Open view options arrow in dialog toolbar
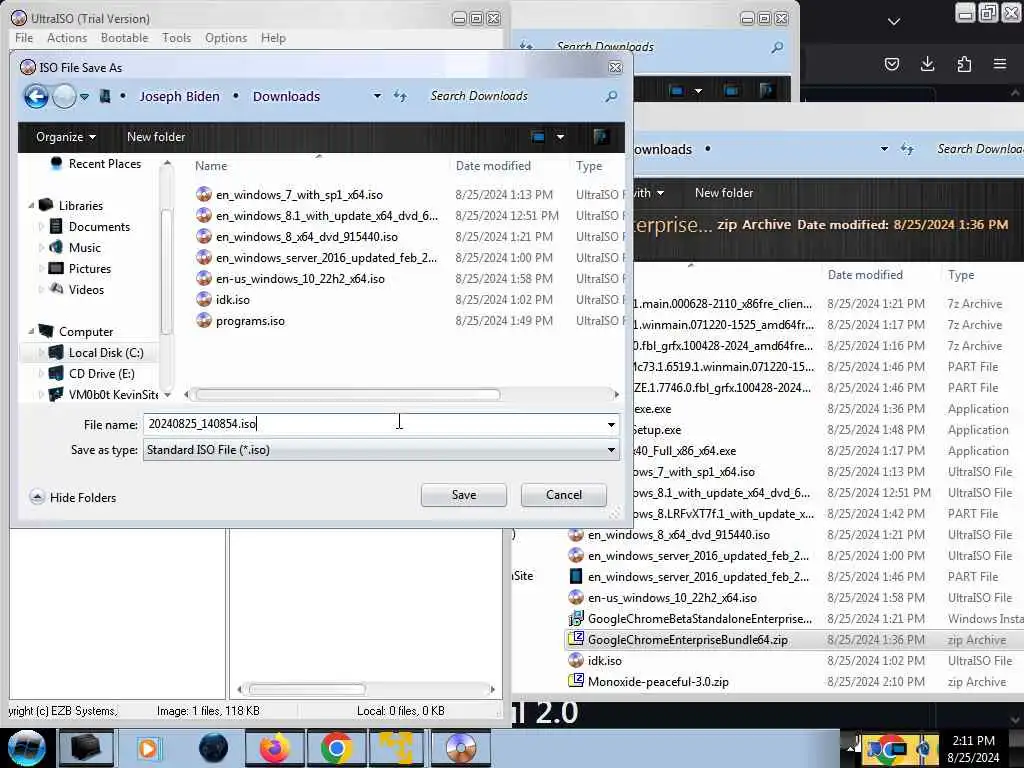Viewport: 1024px width, 768px height. [560, 136]
